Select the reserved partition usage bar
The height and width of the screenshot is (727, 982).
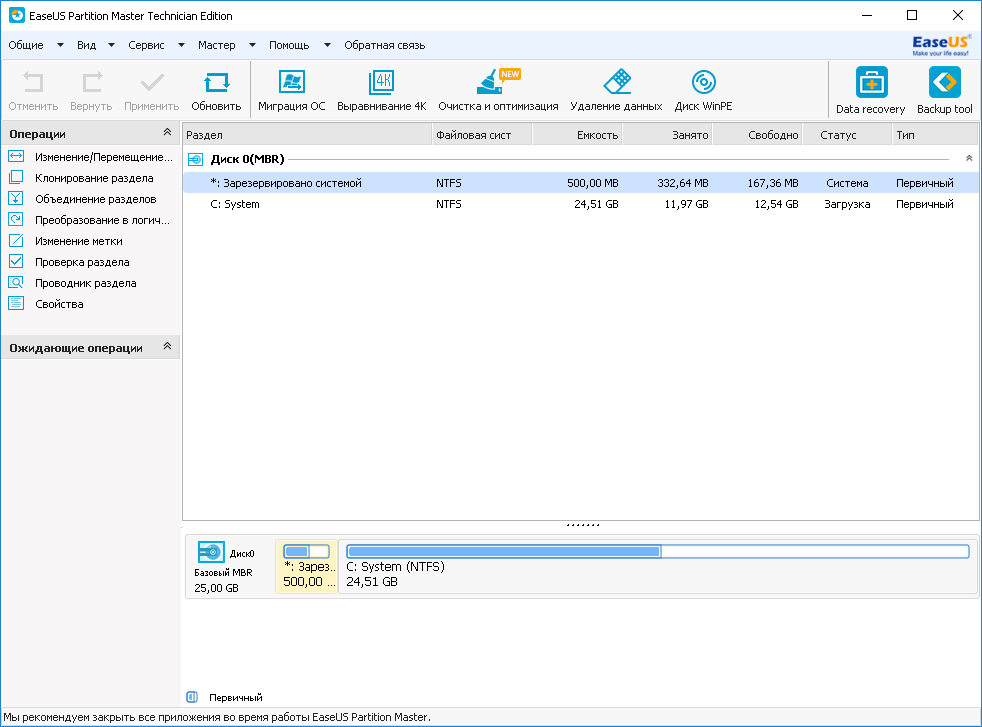click(x=306, y=552)
